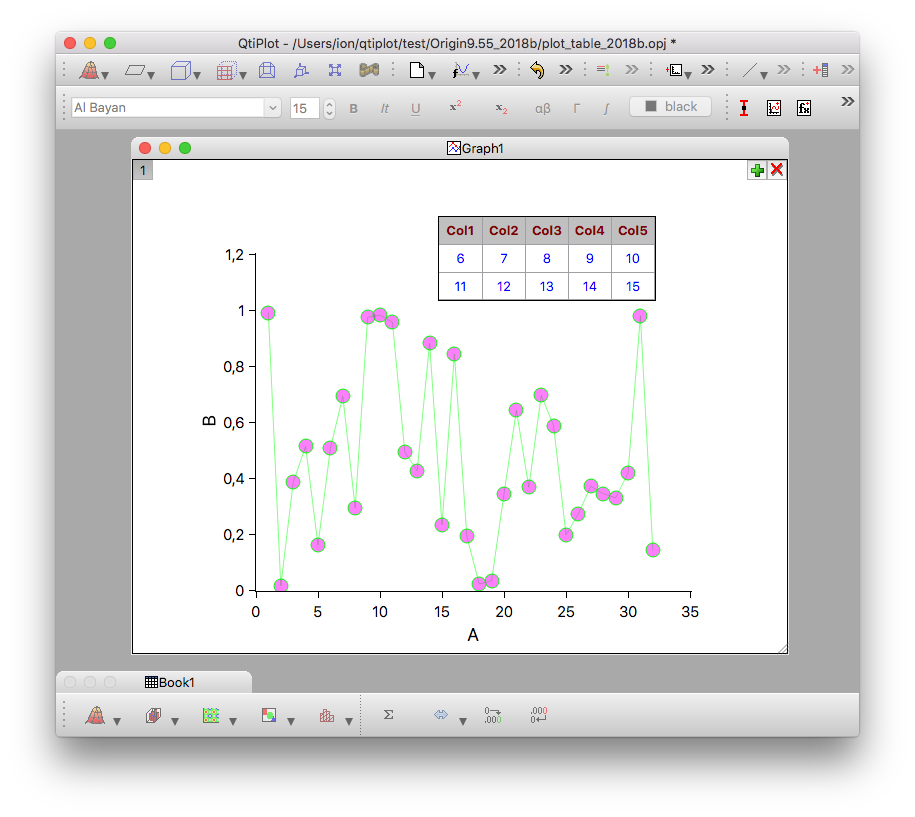The image size is (915, 817).
Task: Expand the new document dropdown arrow
Action: pos(432,74)
